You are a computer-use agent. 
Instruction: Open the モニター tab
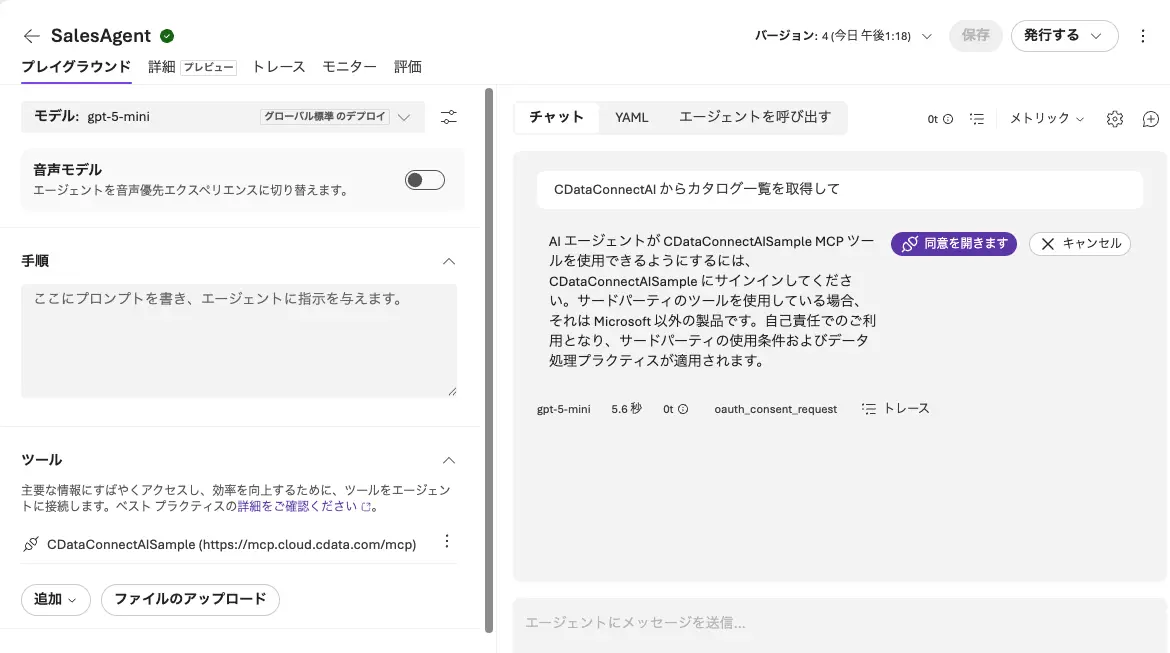tap(349, 66)
